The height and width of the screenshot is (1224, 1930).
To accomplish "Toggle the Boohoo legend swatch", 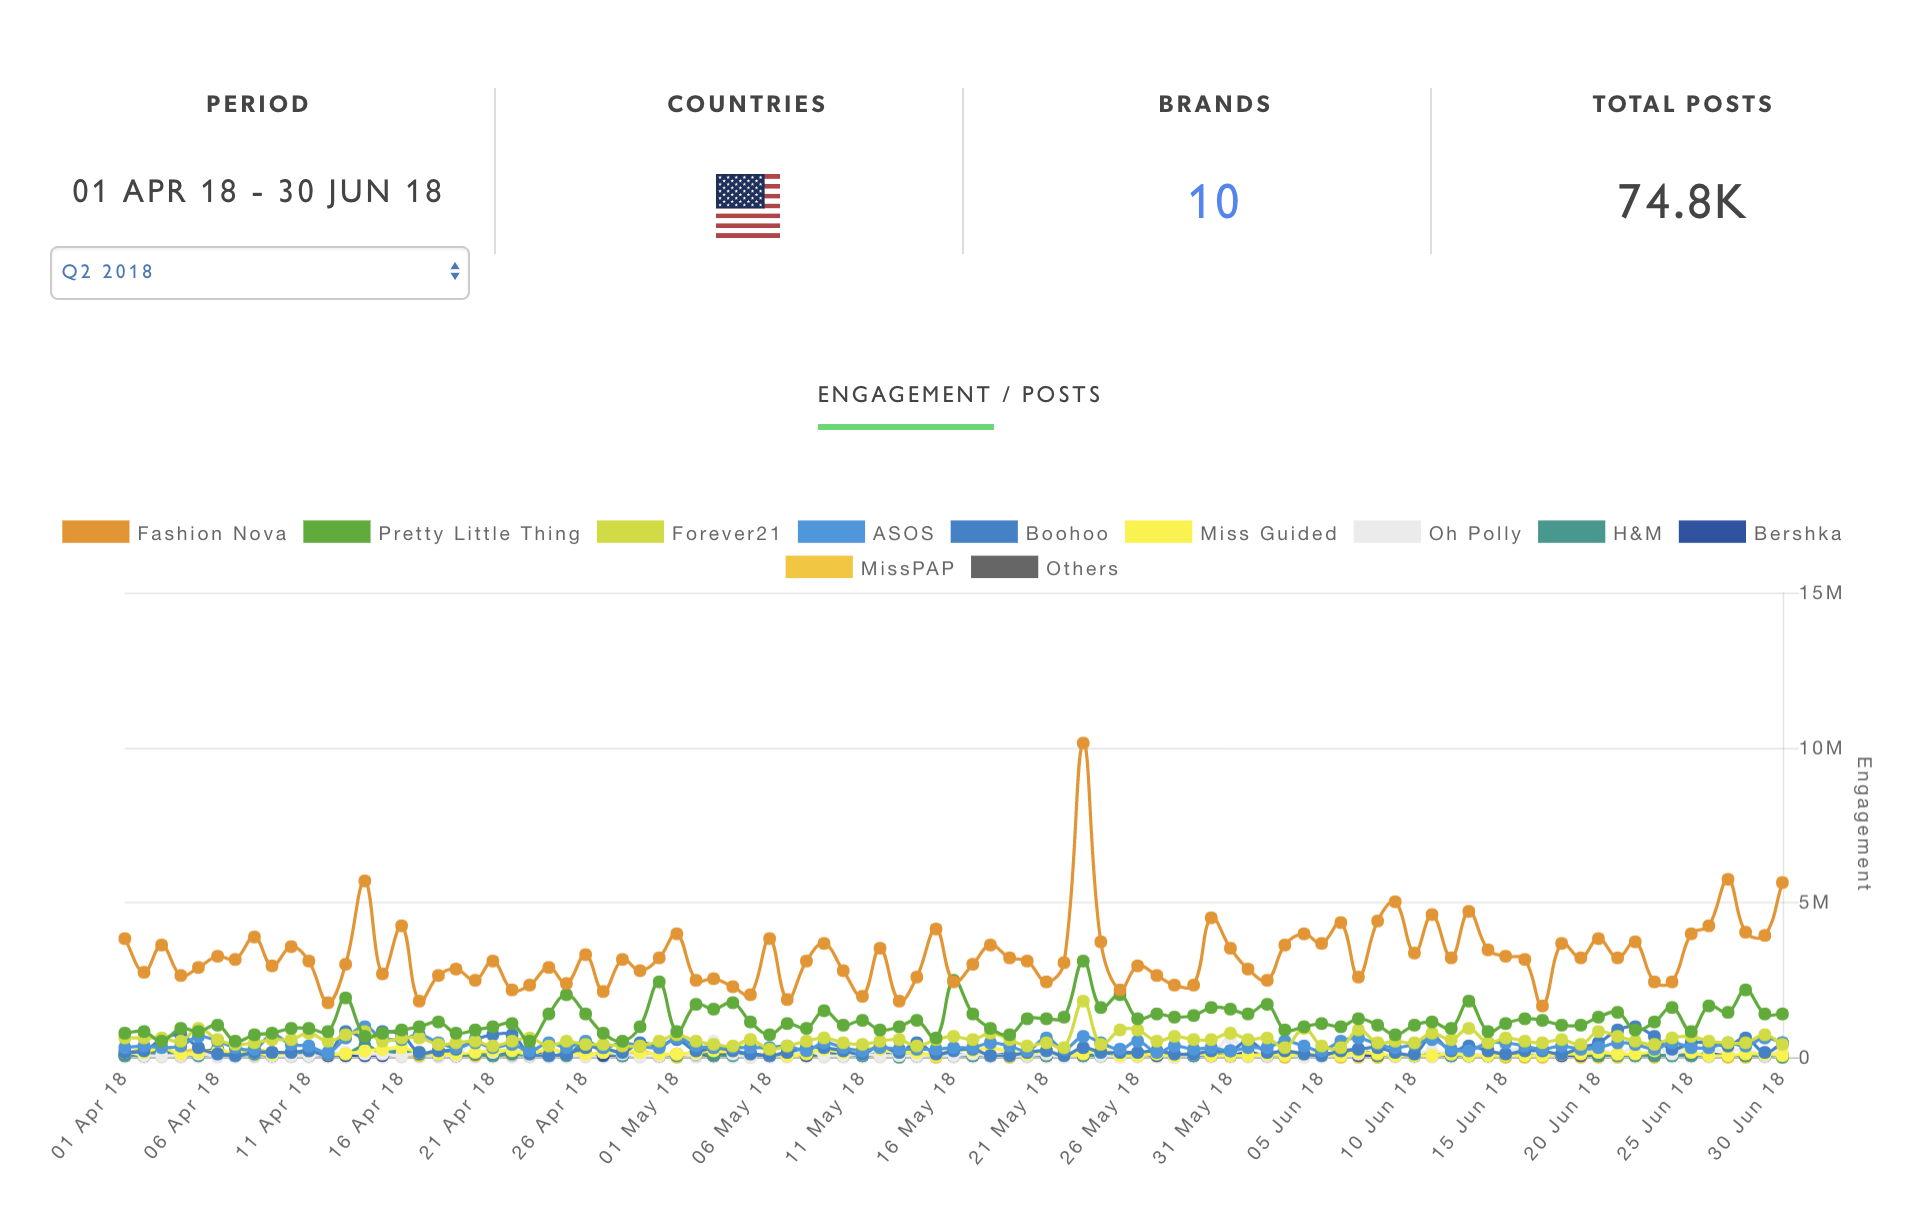I will tap(984, 532).
